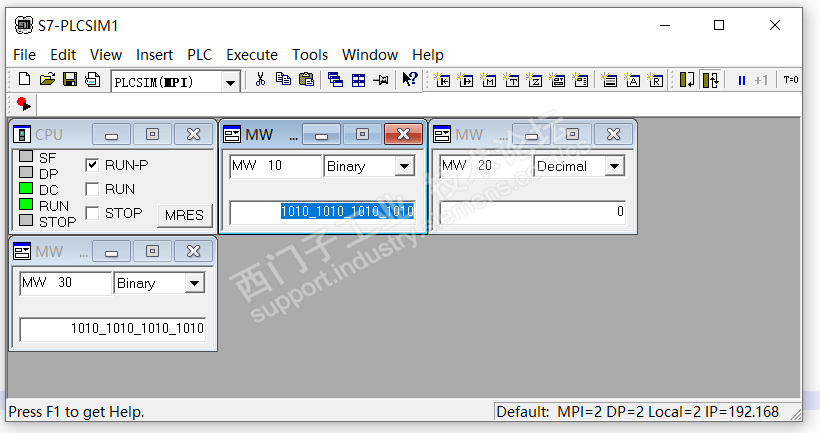Click the Cut scissors icon
Image resolution: width=820 pixels, height=433 pixels.
pyautogui.click(x=260, y=79)
